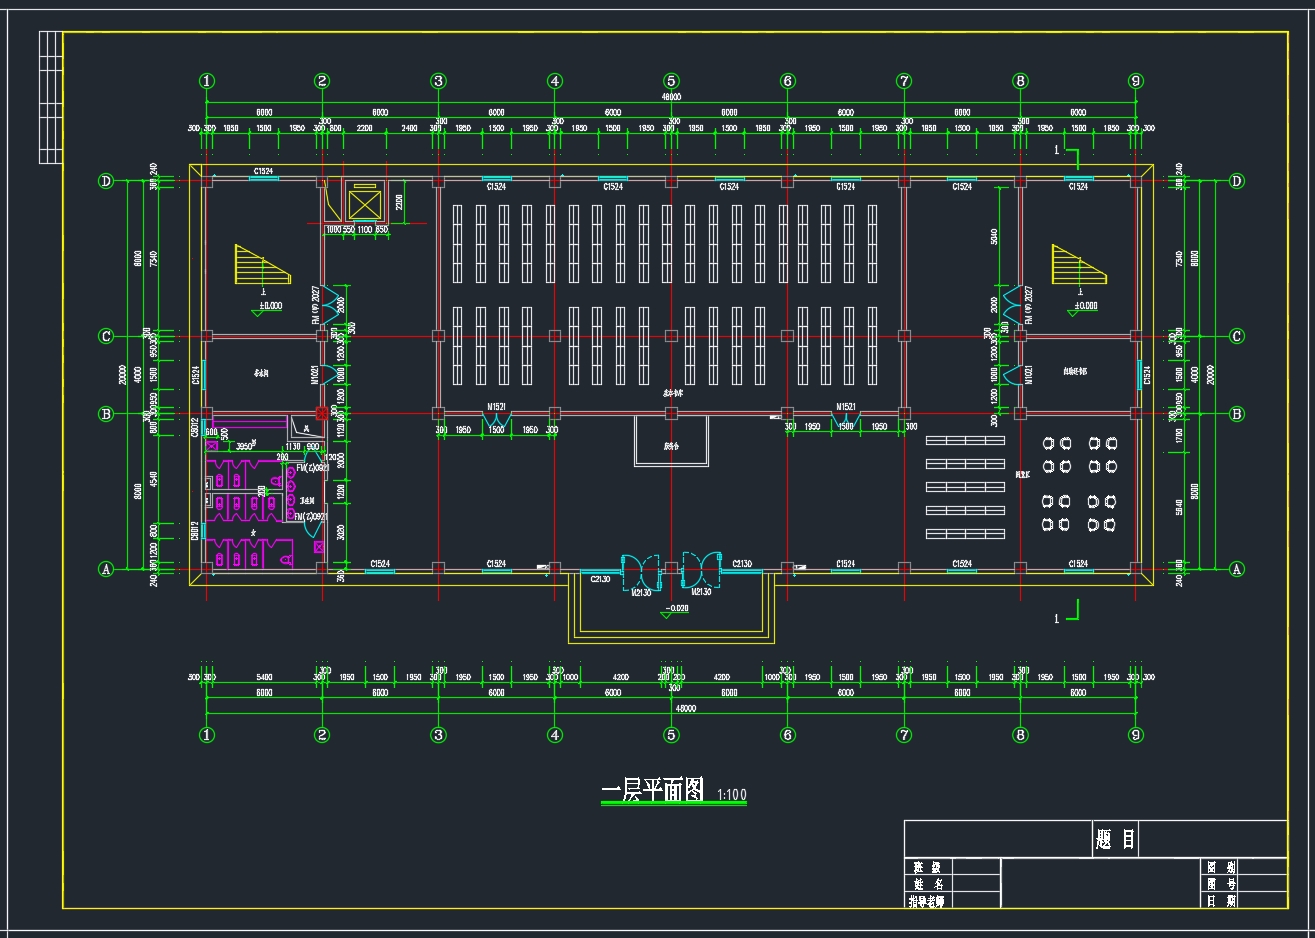Image resolution: width=1315 pixels, height=938 pixels.
Task: Click the C2130 window label right of the entrance
Action: pyautogui.click(x=742, y=565)
